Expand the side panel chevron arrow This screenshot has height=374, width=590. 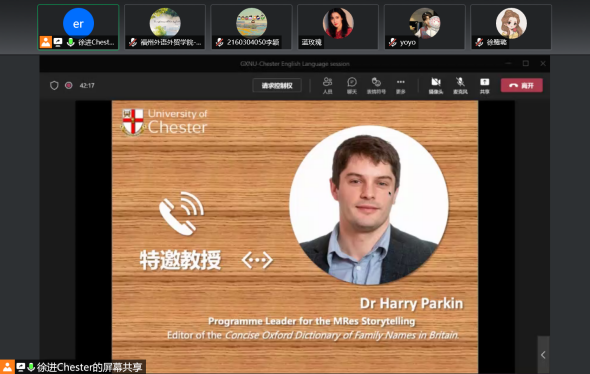tap(543, 354)
